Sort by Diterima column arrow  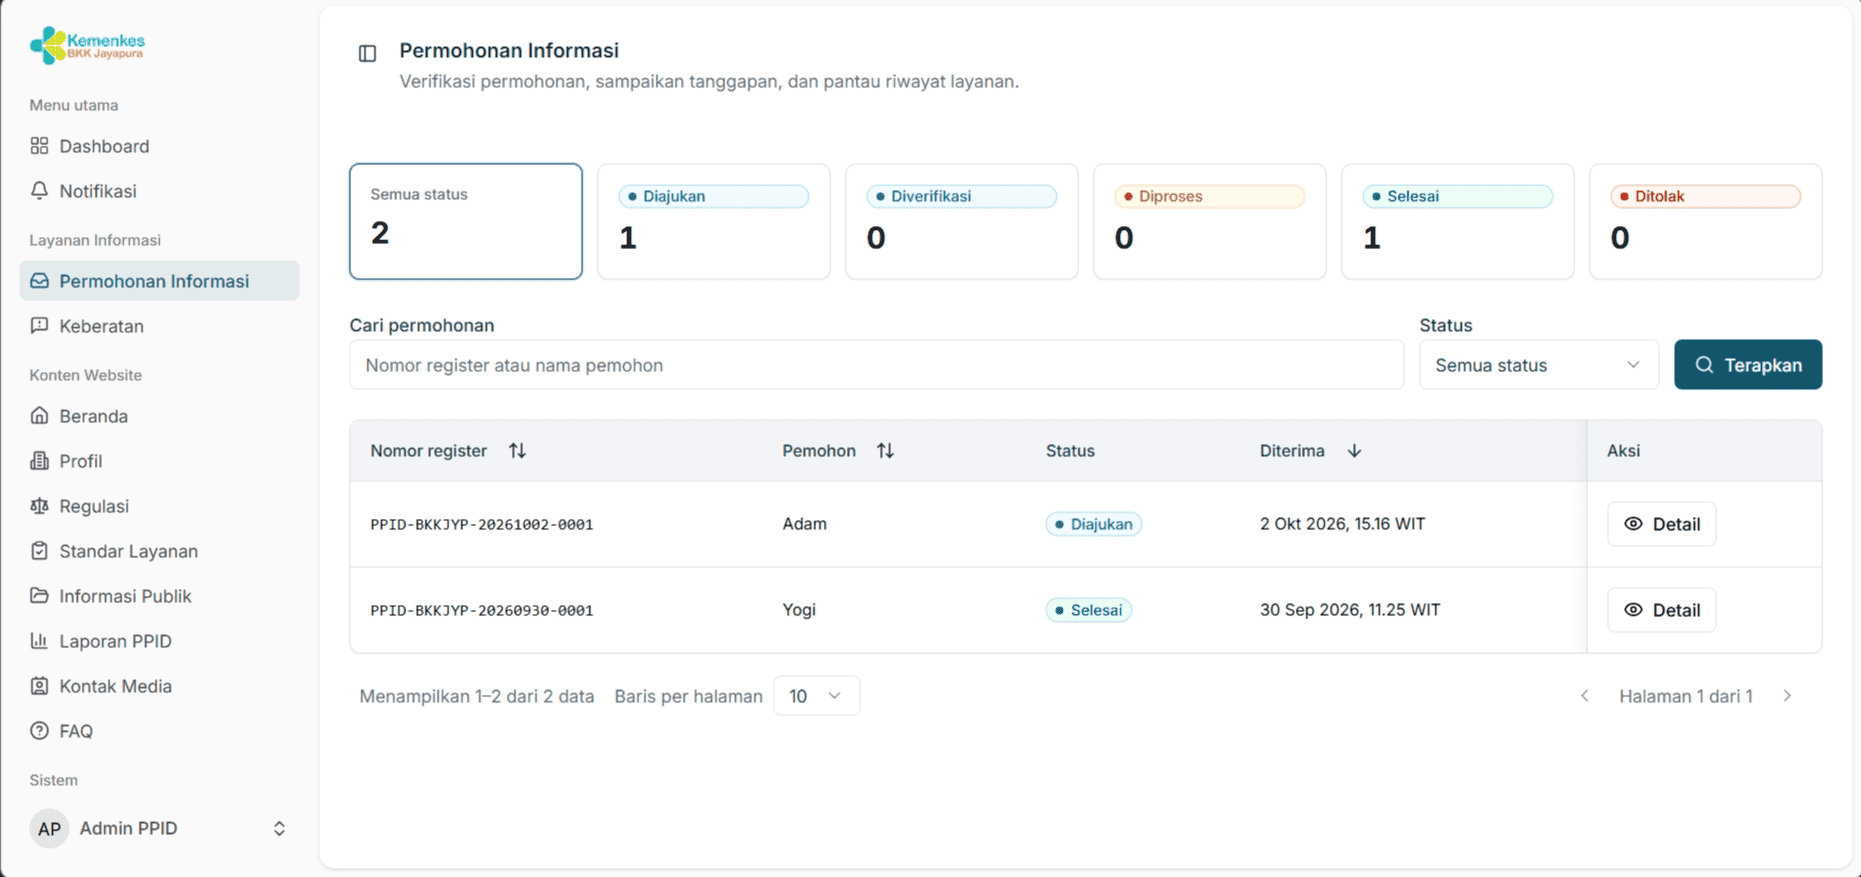1354,451
